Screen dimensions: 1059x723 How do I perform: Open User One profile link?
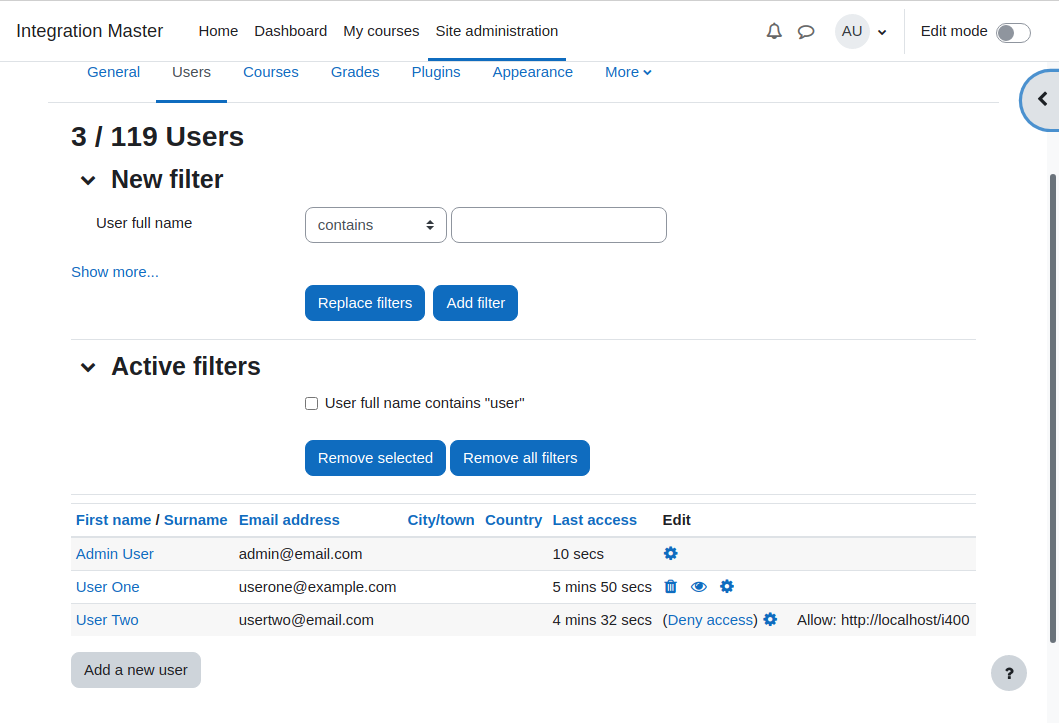pos(107,587)
